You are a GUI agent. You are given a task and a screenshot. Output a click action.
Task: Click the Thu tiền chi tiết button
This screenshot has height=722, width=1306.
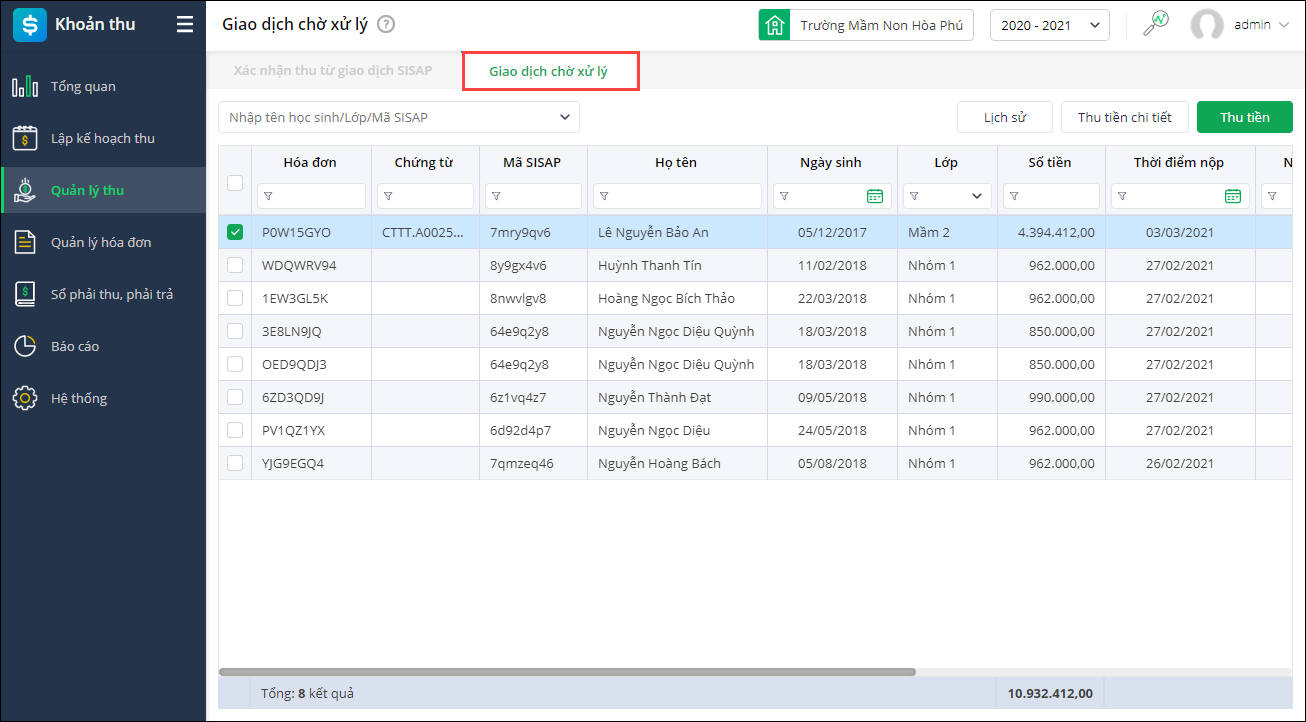pos(1125,117)
